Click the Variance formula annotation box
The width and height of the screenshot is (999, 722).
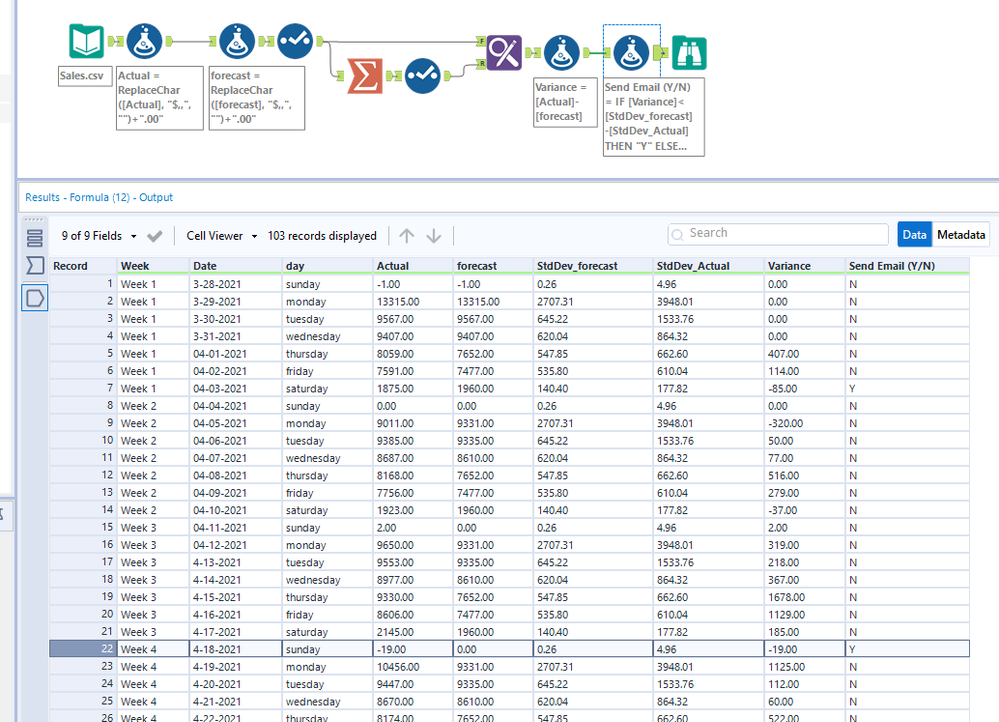(565, 102)
